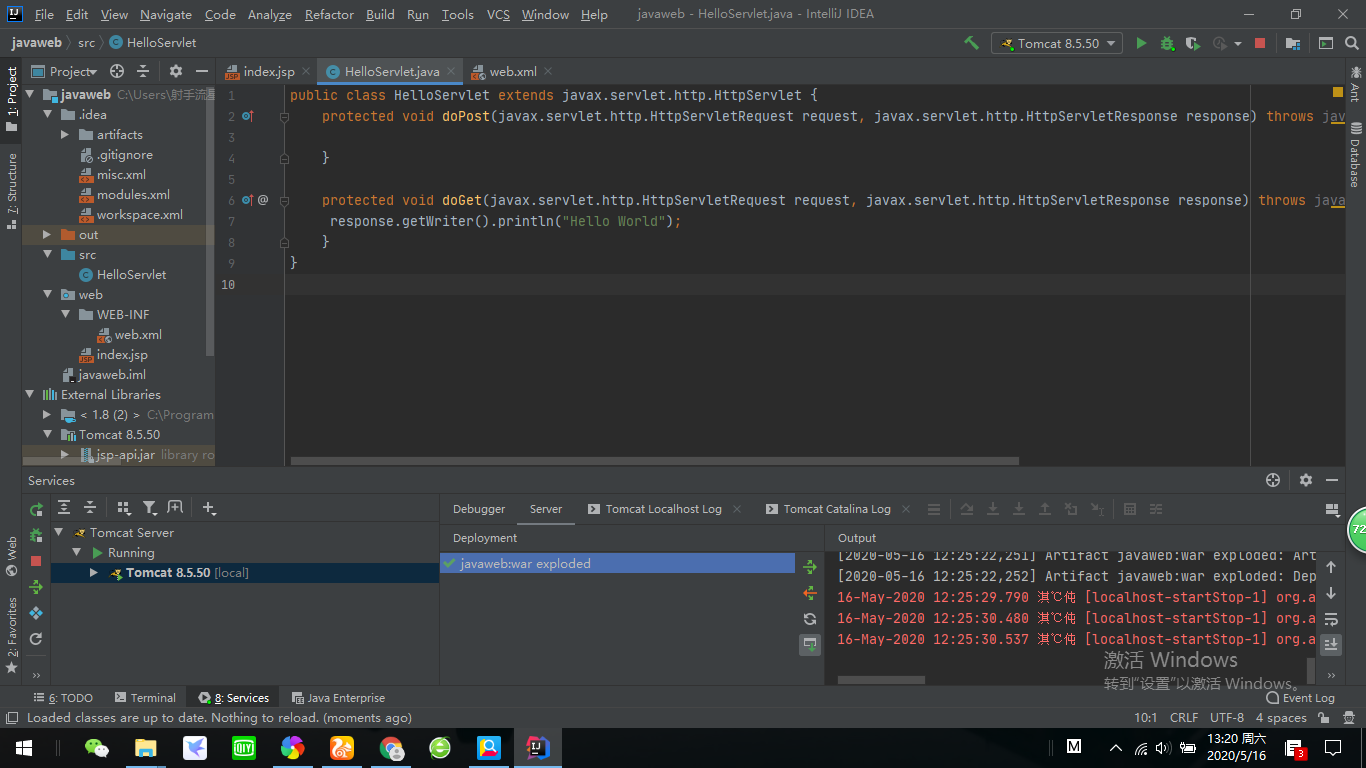Viewport: 1366px width, 768px height.
Task: Open the Refactor menu
Action: pos(329,14)
